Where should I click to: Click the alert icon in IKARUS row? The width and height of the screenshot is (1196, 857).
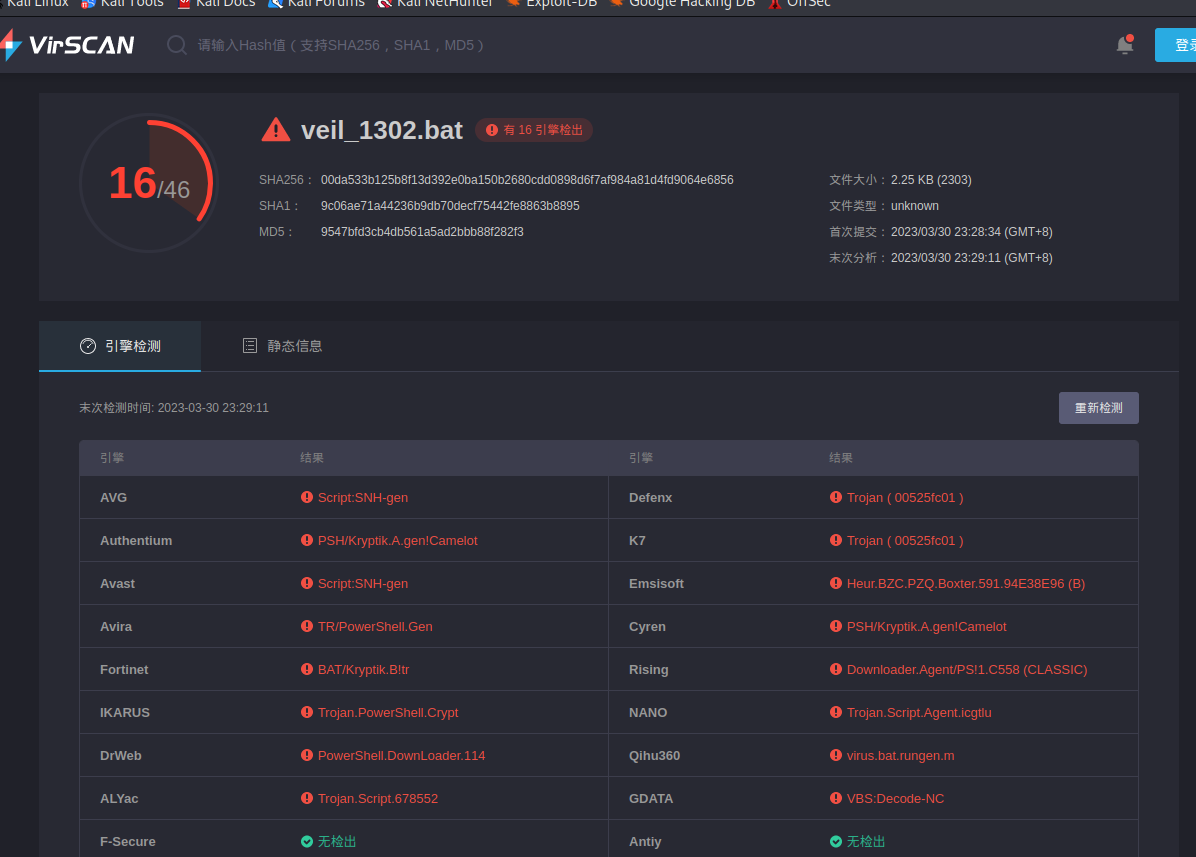(x=307, y=712)
